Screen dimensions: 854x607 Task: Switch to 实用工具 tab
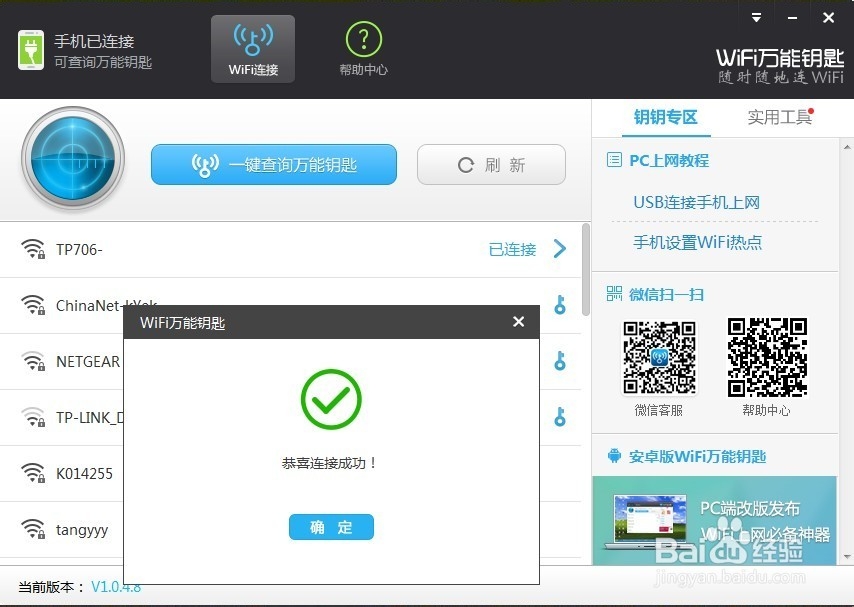(x=779, y=117)
